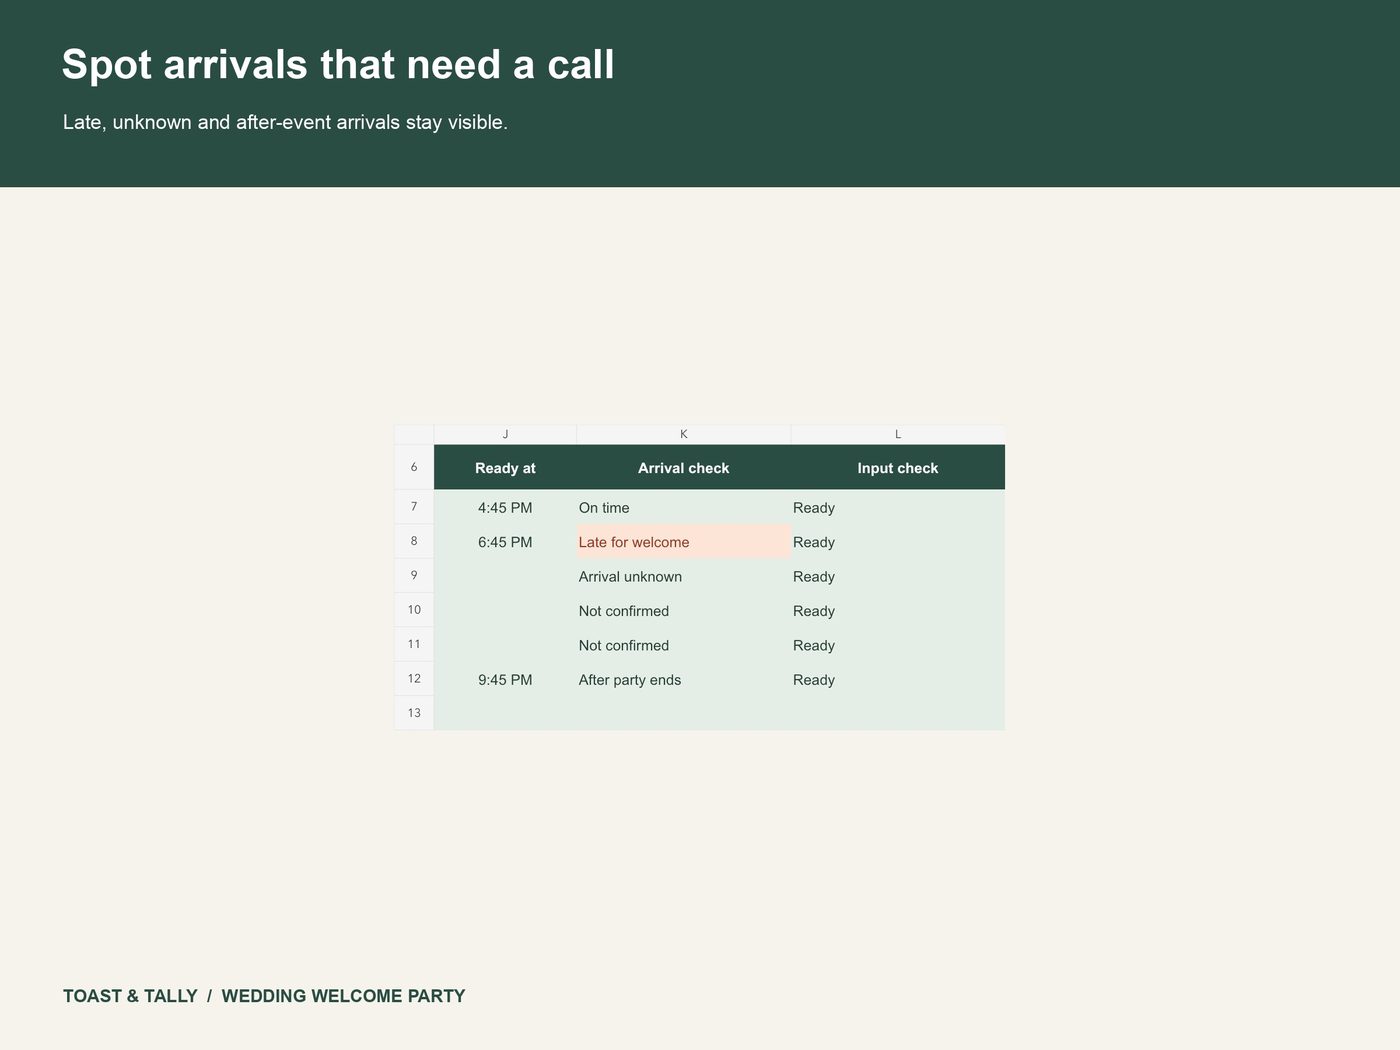The image size is (1400, 1050).
Task: Select the 'Ready' cell in row 12
Action: pyautogui.click(x=898, y=679)
